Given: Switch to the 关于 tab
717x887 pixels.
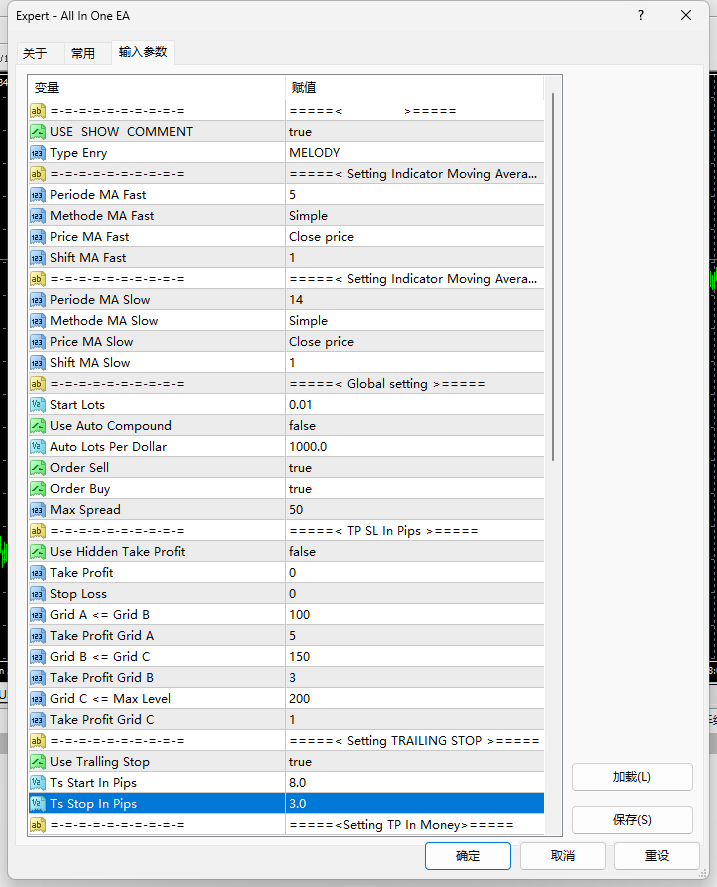Looking at the screenshot, I should click(x=35, y=53).
